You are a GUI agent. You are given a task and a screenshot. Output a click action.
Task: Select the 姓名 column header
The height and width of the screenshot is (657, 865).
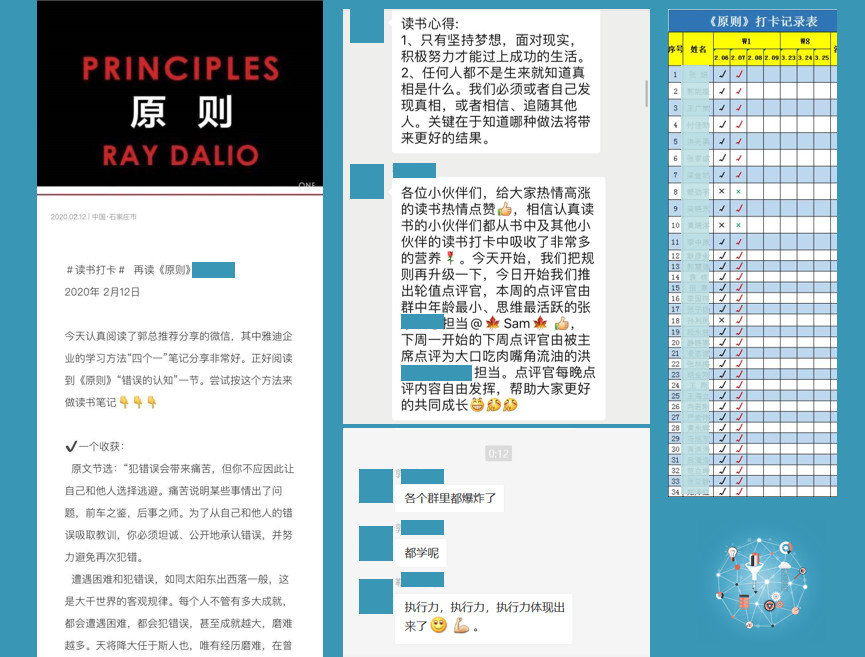coord(697,48)
